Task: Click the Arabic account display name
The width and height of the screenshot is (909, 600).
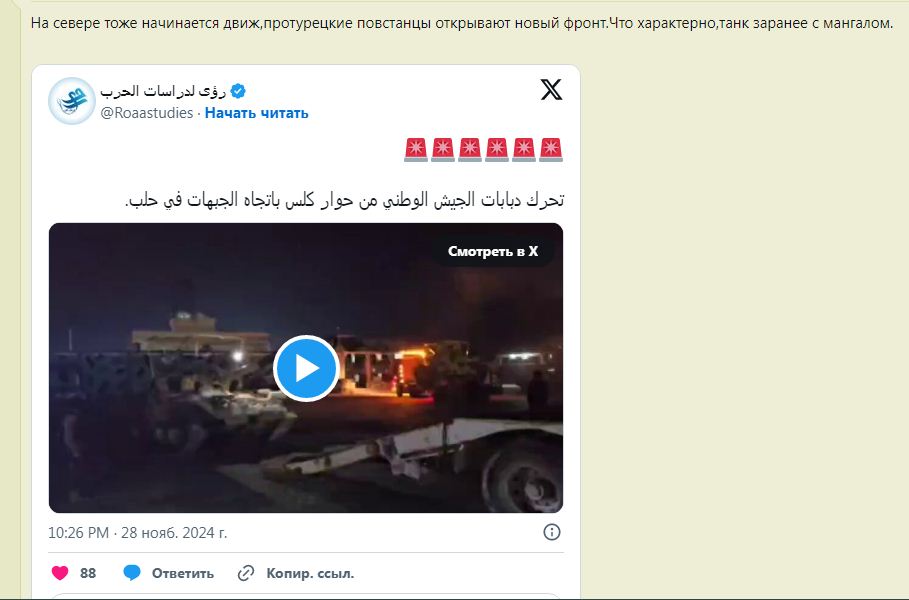Action: click(163, 91)
